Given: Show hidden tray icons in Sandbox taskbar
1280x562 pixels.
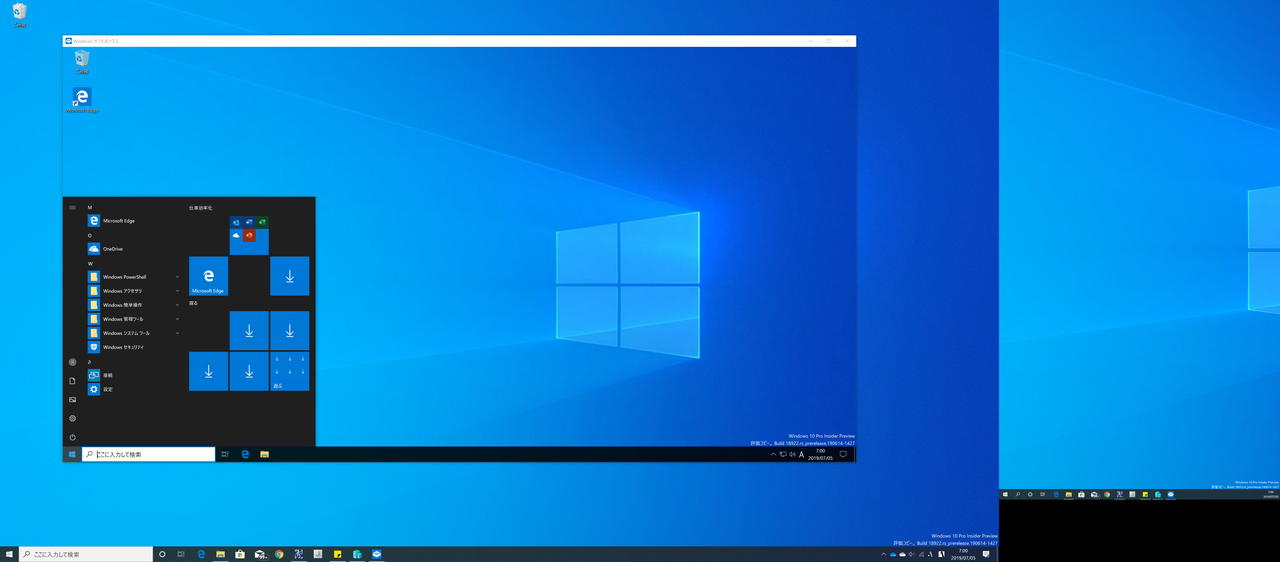Looking at the screenshot, I should 774,454.
